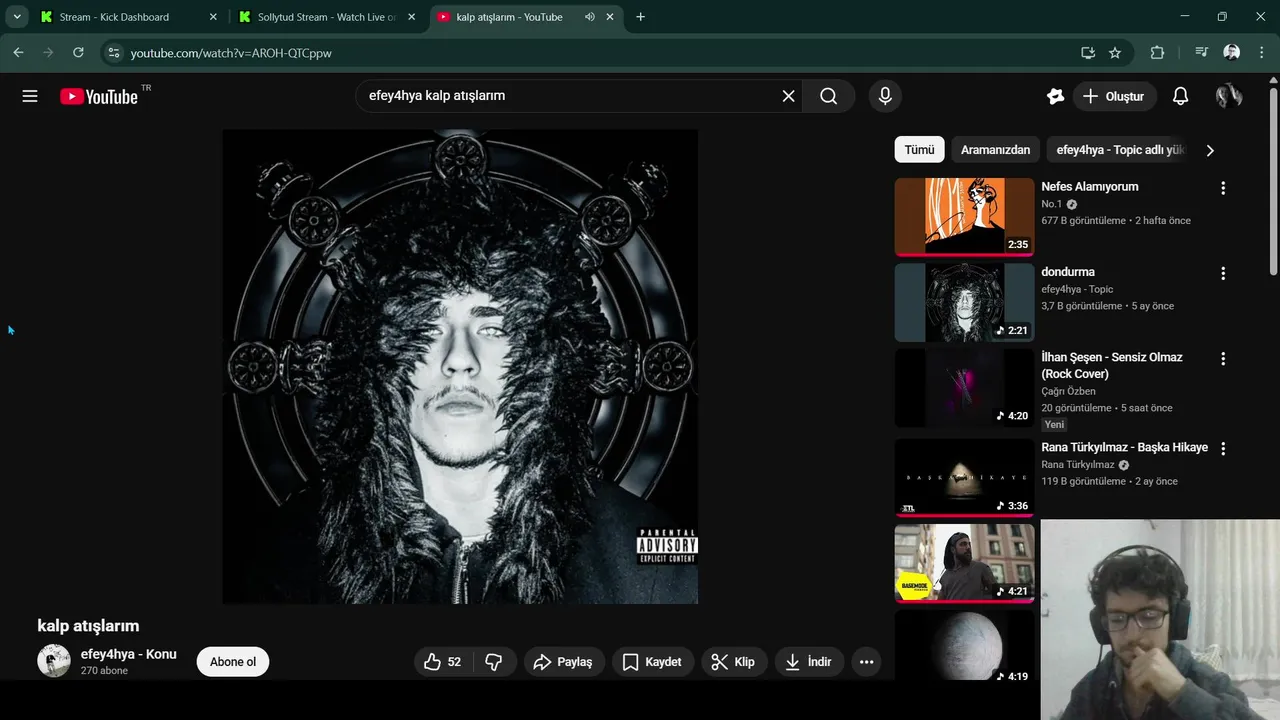1280x720 pixels.
Task: Open efey4hya channel avatar
Action: pyautogui.click(x=54, y=661)
